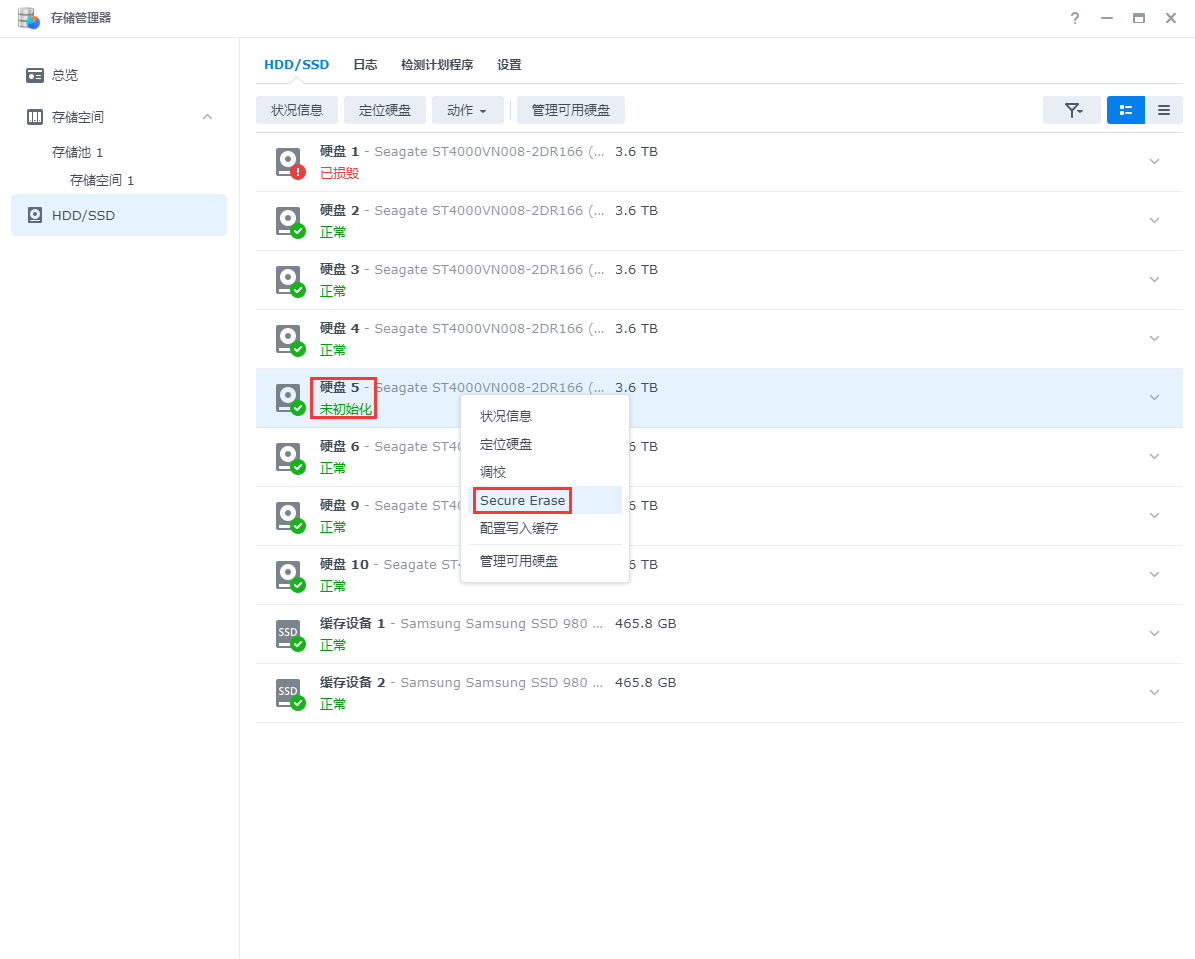Switch to the 日志 tab
1195x959 pixels.
(x=365, y=64)
